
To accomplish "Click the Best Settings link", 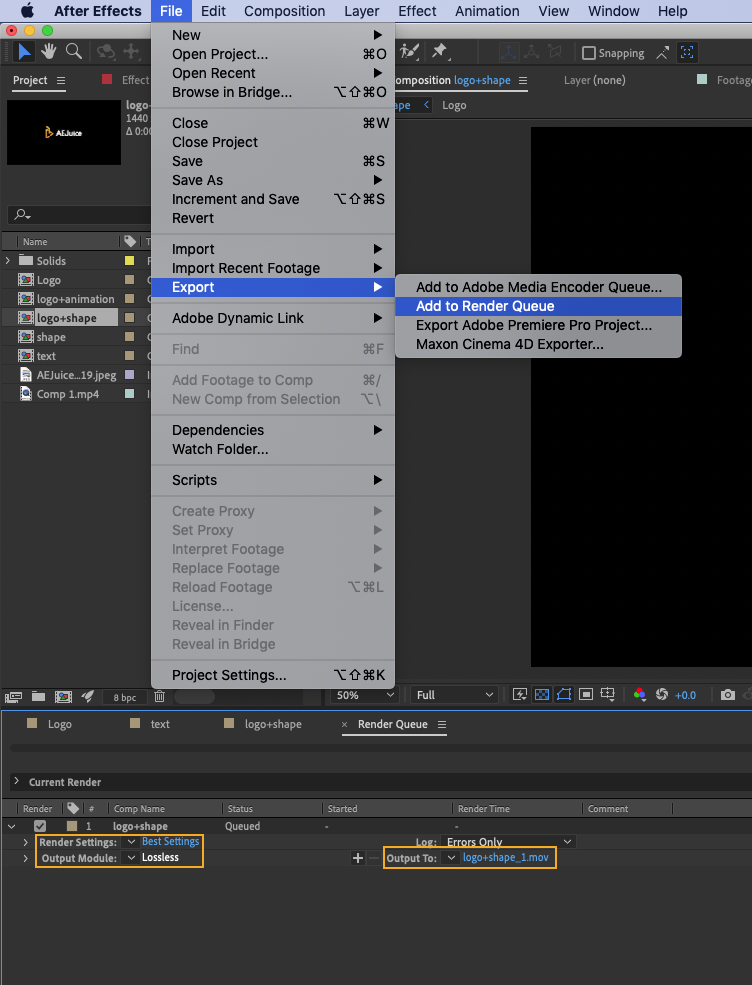I will coord(170,842).
